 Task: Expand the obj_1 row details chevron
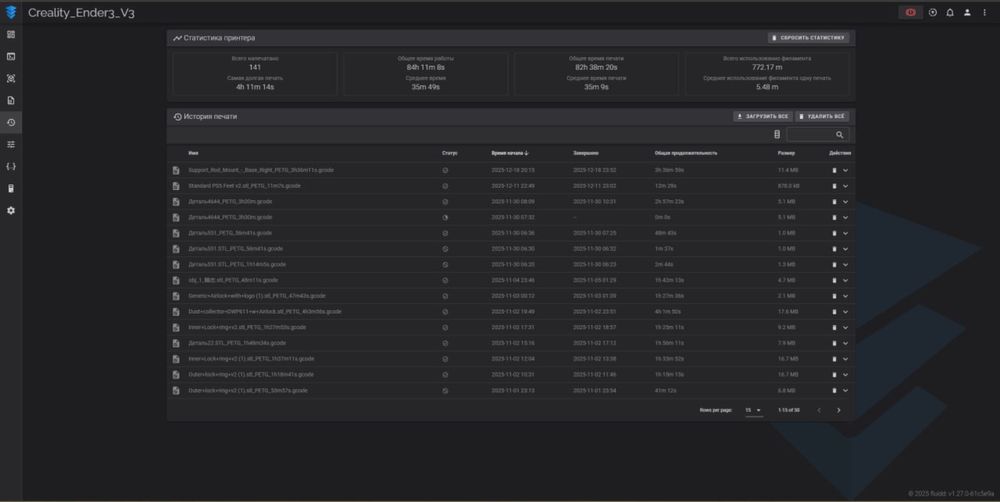846,281
